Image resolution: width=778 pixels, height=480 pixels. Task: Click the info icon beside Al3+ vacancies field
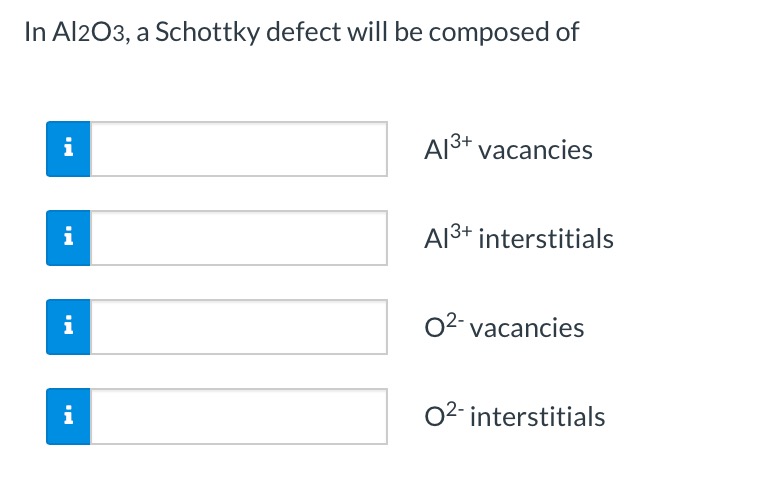click(68, 150)
